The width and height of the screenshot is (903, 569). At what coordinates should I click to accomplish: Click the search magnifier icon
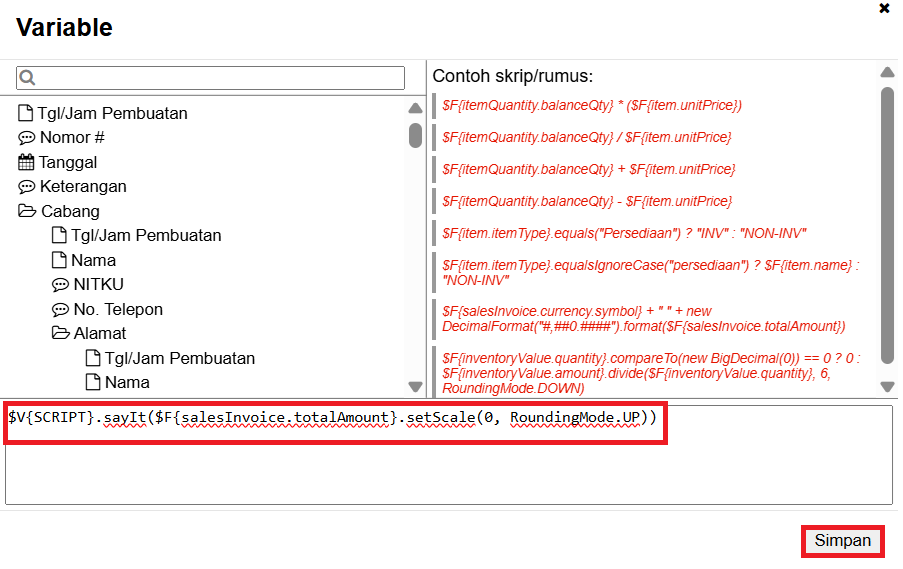pos(28,78)
